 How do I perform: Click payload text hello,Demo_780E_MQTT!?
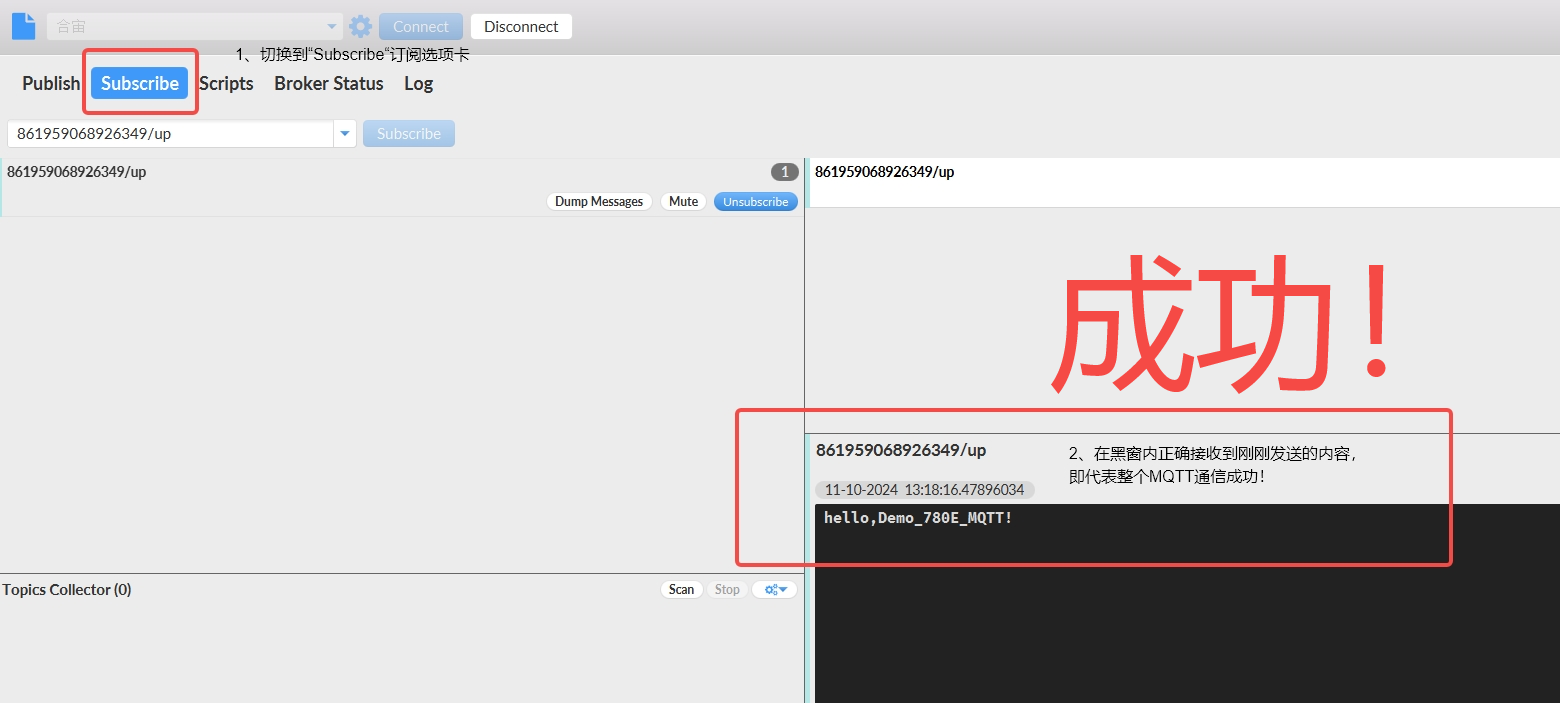tap(918, 517)
